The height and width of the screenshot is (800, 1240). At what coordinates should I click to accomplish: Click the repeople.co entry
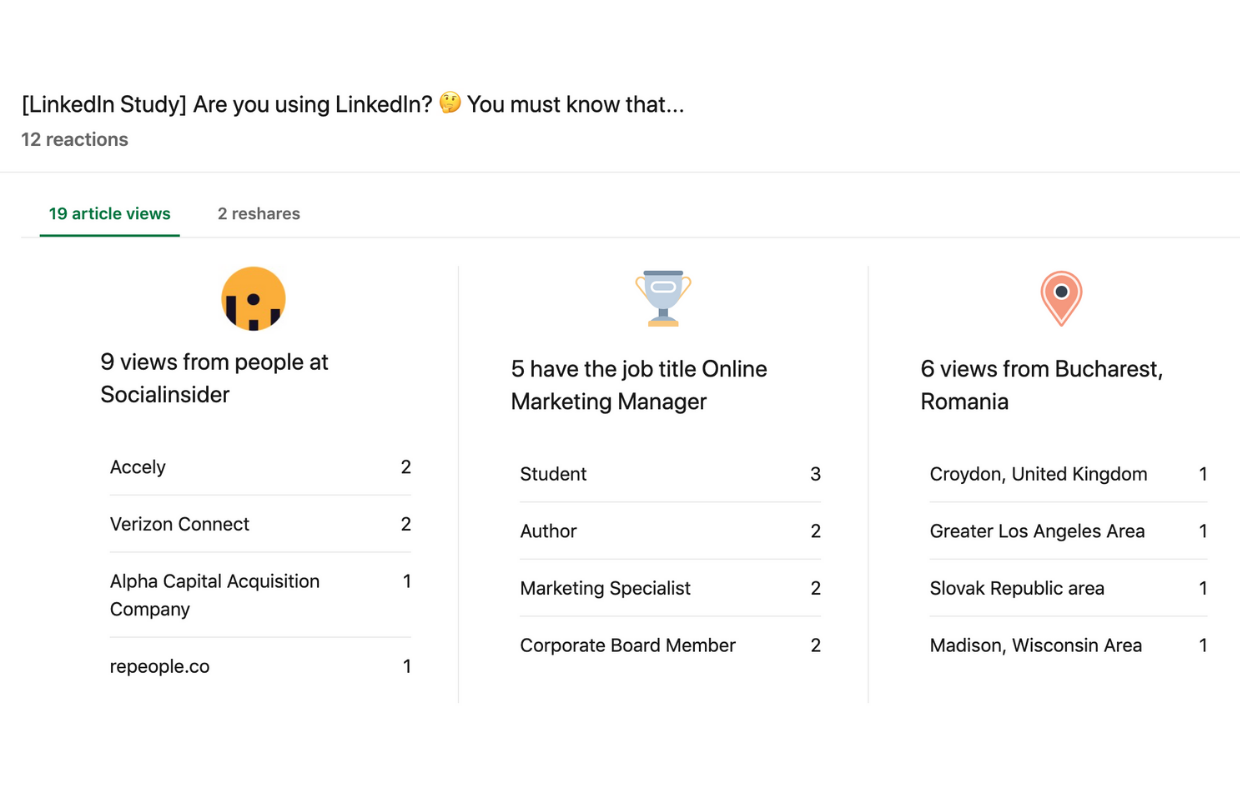(x=260, y=666)
